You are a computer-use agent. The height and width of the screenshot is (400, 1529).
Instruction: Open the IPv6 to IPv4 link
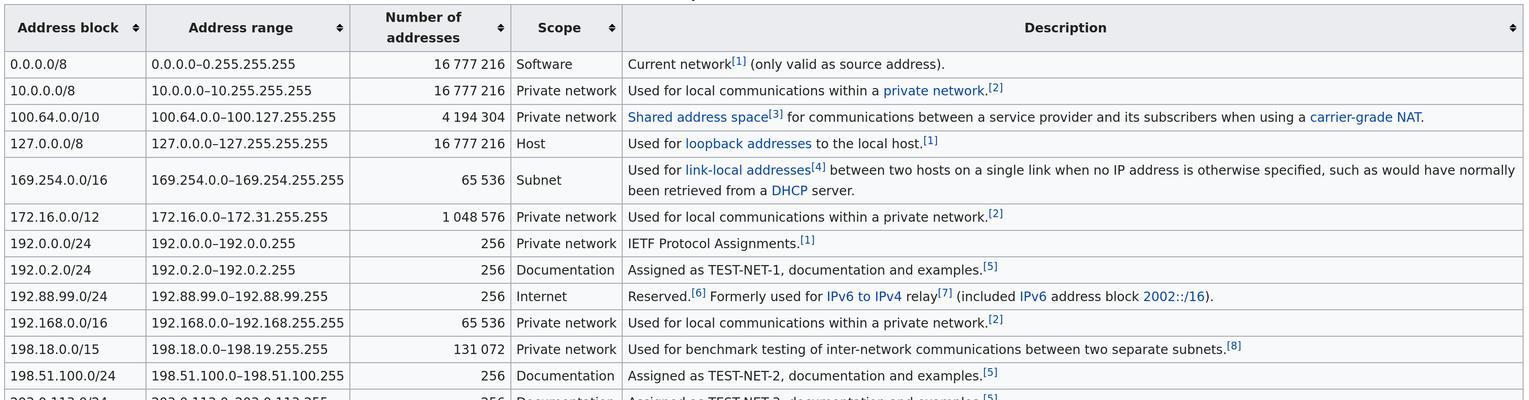(864, 297)
